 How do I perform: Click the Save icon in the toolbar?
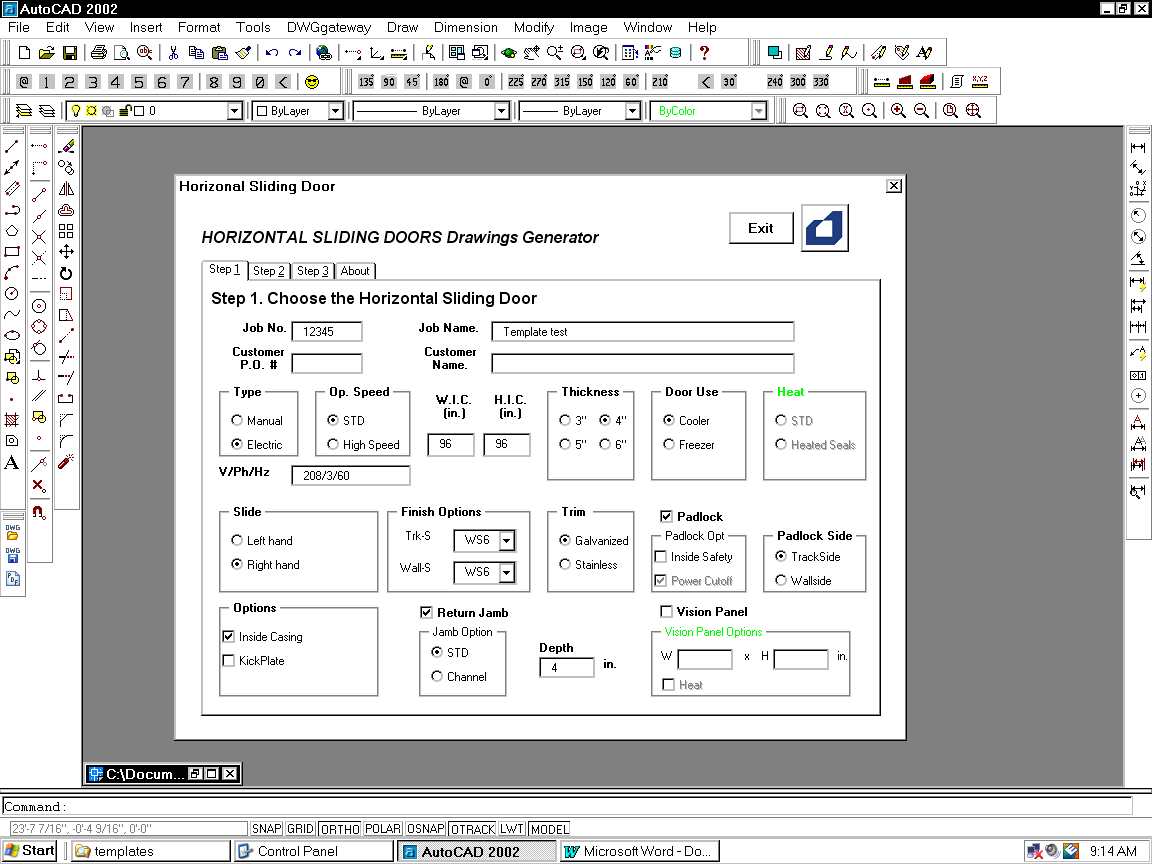70,53
